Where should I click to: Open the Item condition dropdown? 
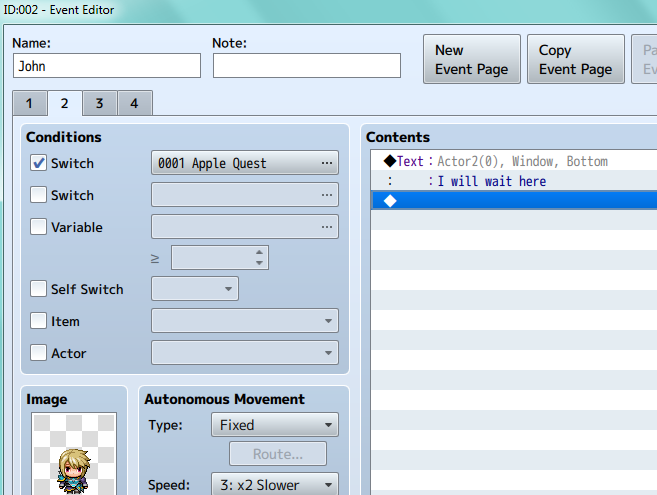[x=245, y=321]
